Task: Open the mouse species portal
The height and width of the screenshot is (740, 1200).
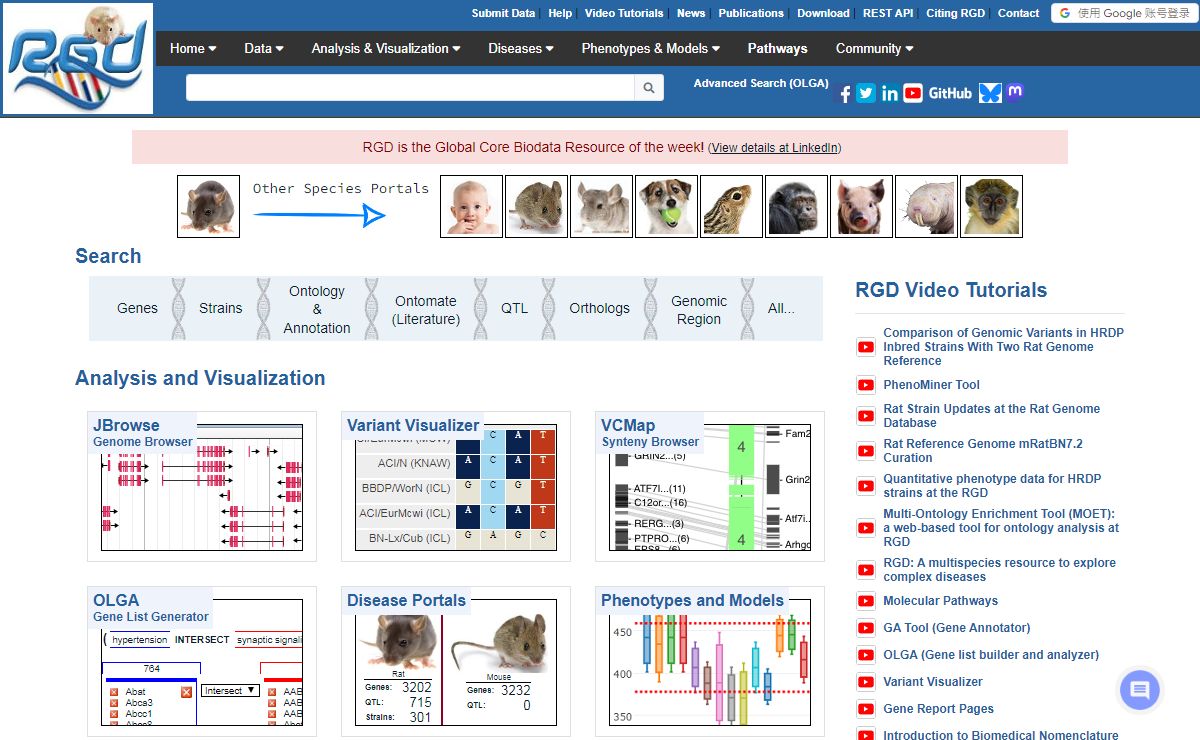Action: pyautogui.click(x=536, y=206)
